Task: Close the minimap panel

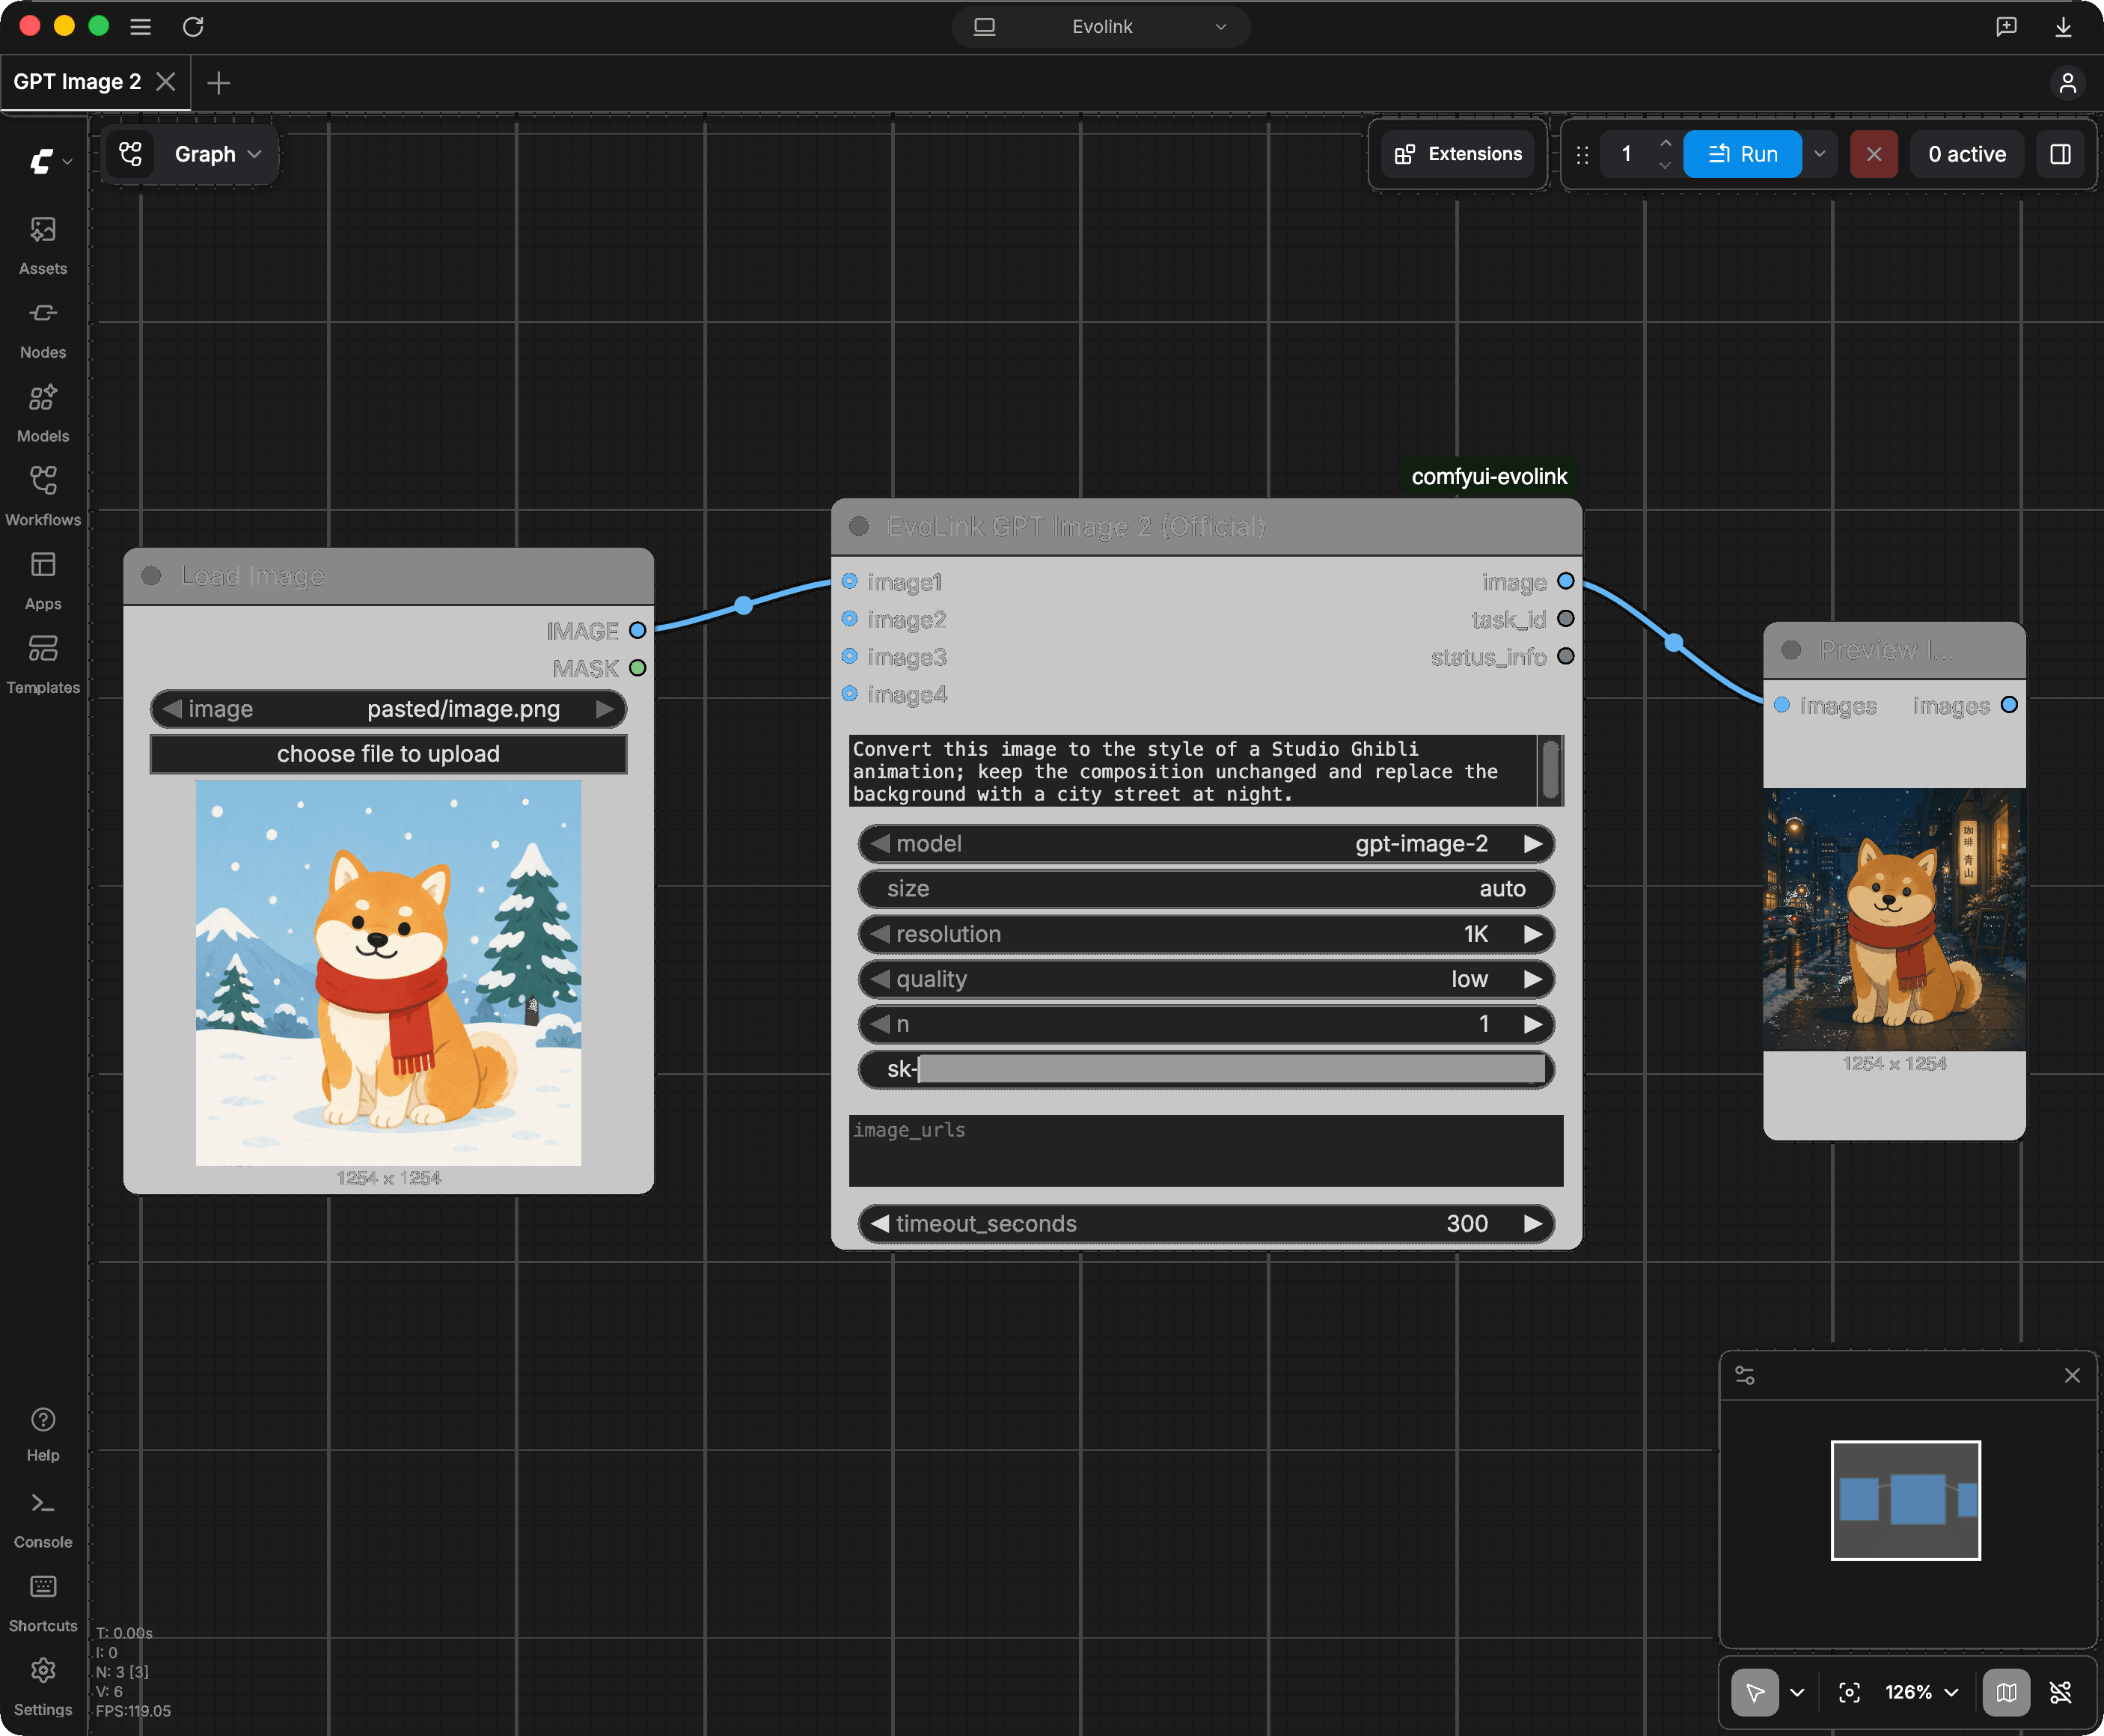Action: tap(2072, 1376)
